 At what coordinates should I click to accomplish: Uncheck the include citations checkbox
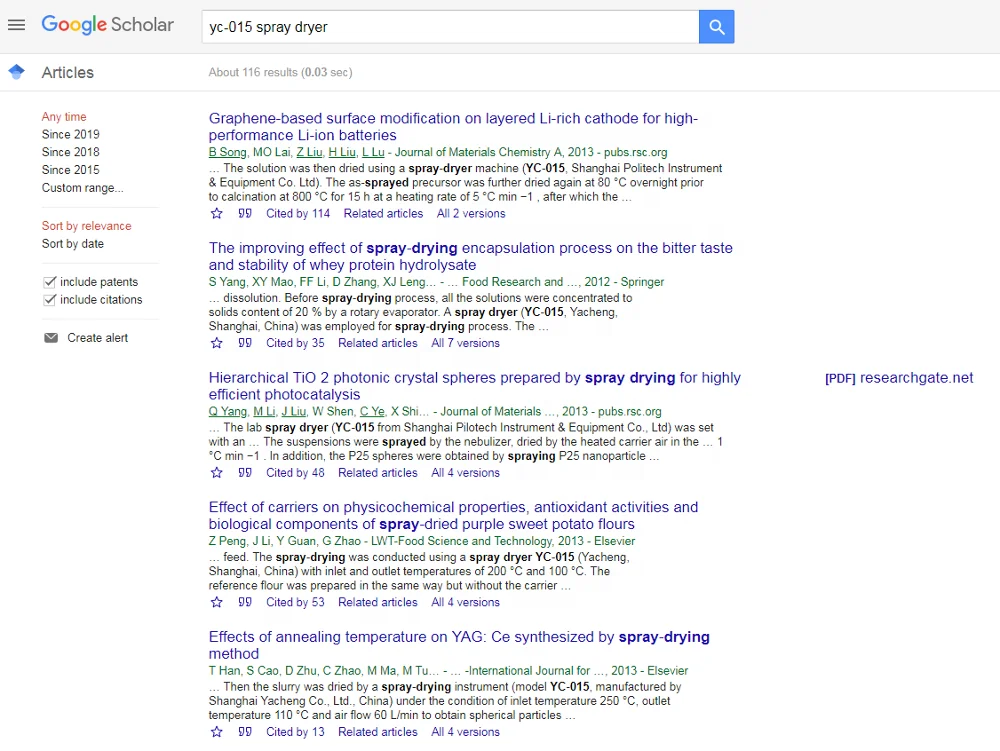click(50, 300)
